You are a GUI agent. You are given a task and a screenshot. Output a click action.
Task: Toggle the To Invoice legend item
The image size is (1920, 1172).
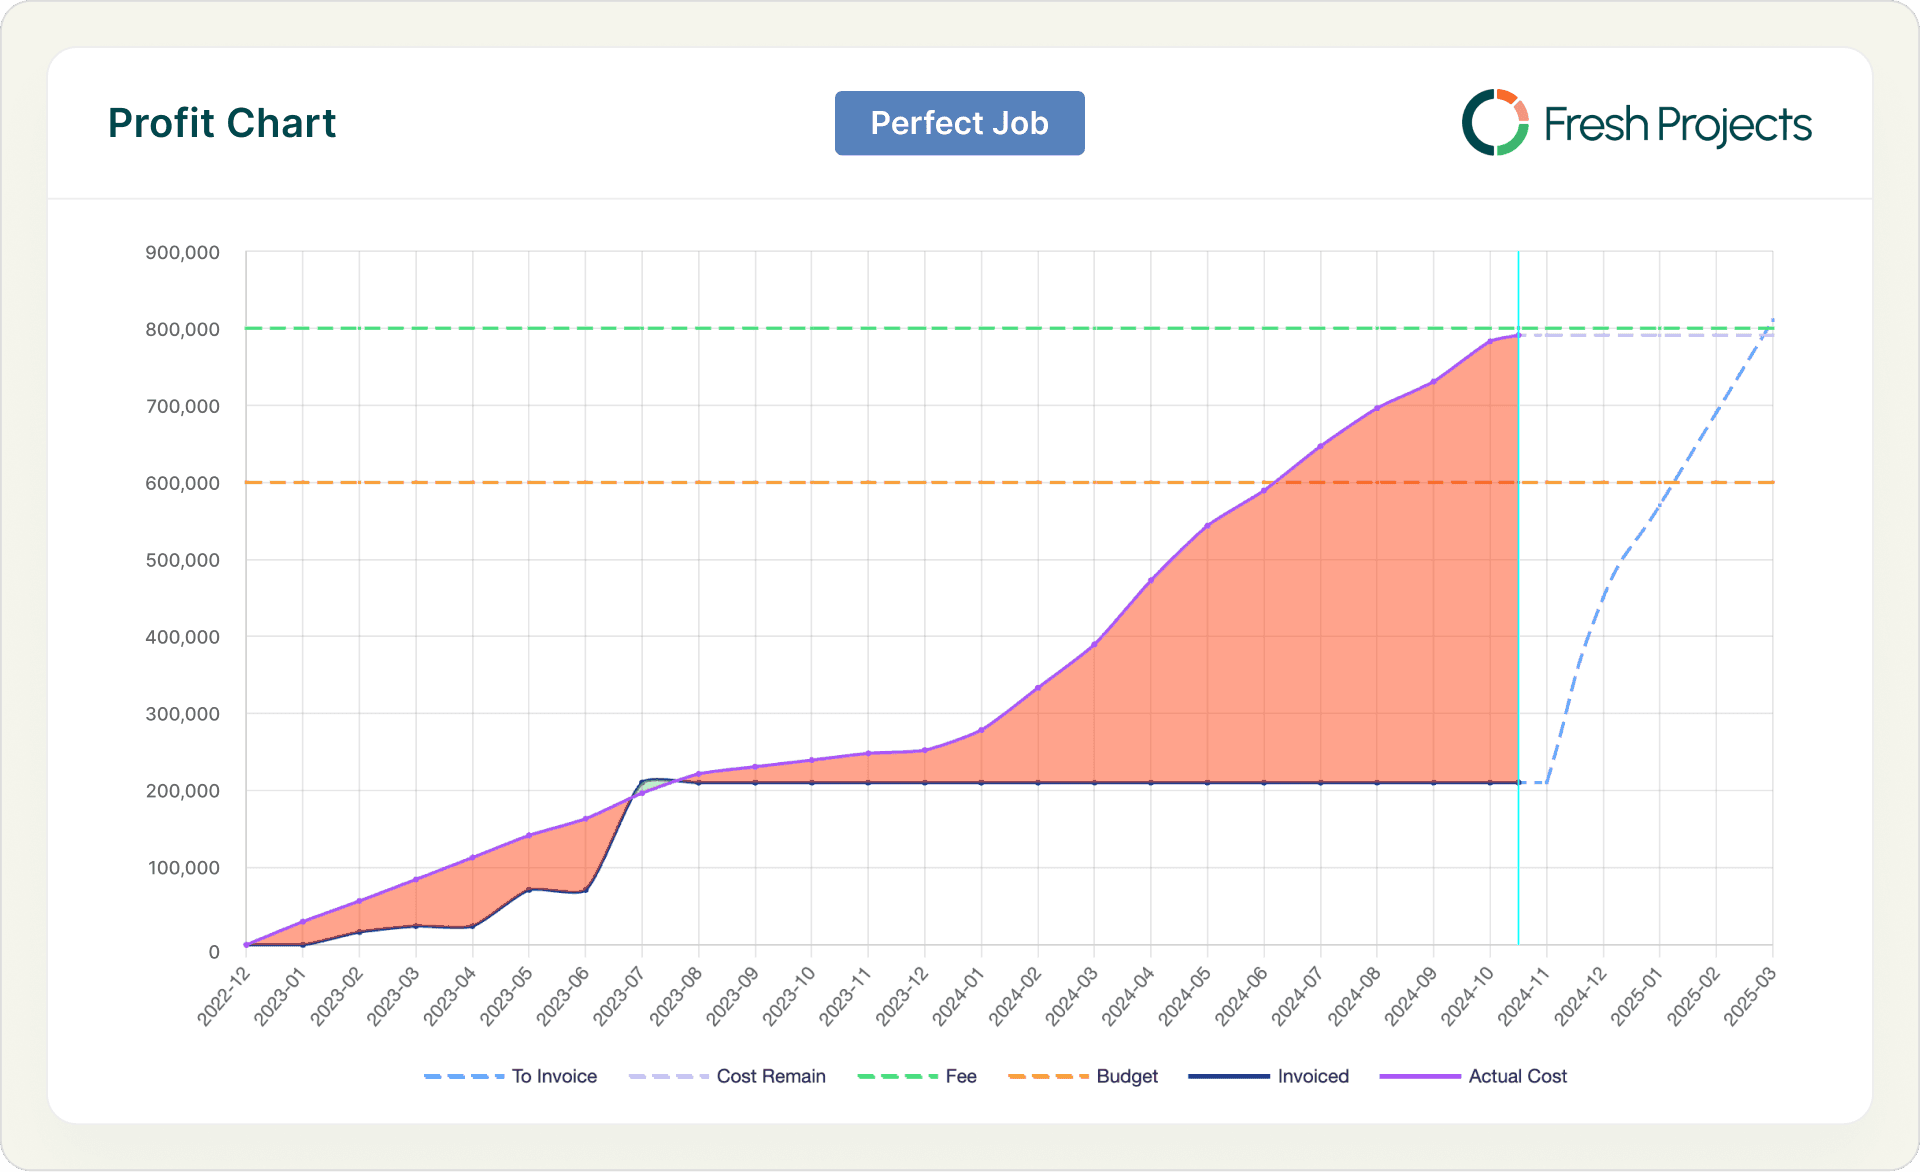point(554,1076)
